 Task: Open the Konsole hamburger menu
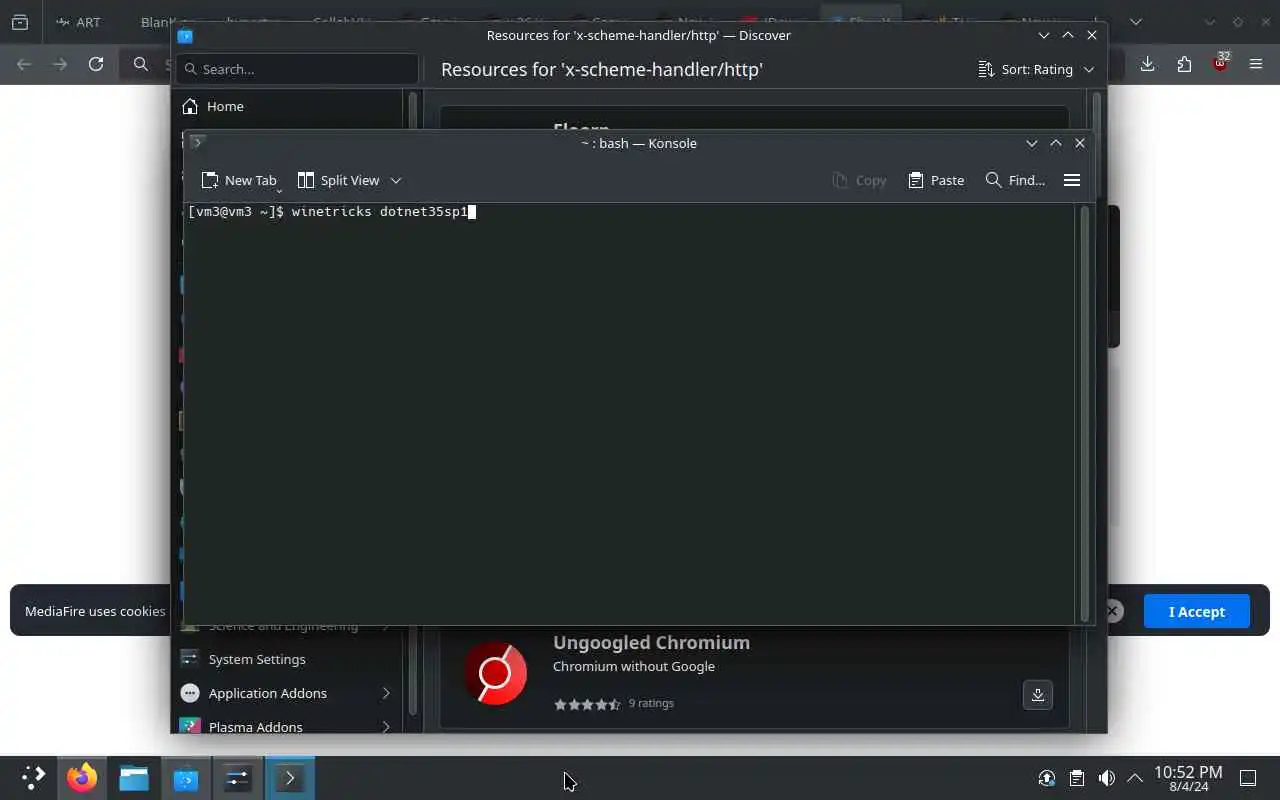click(1072, 180)
